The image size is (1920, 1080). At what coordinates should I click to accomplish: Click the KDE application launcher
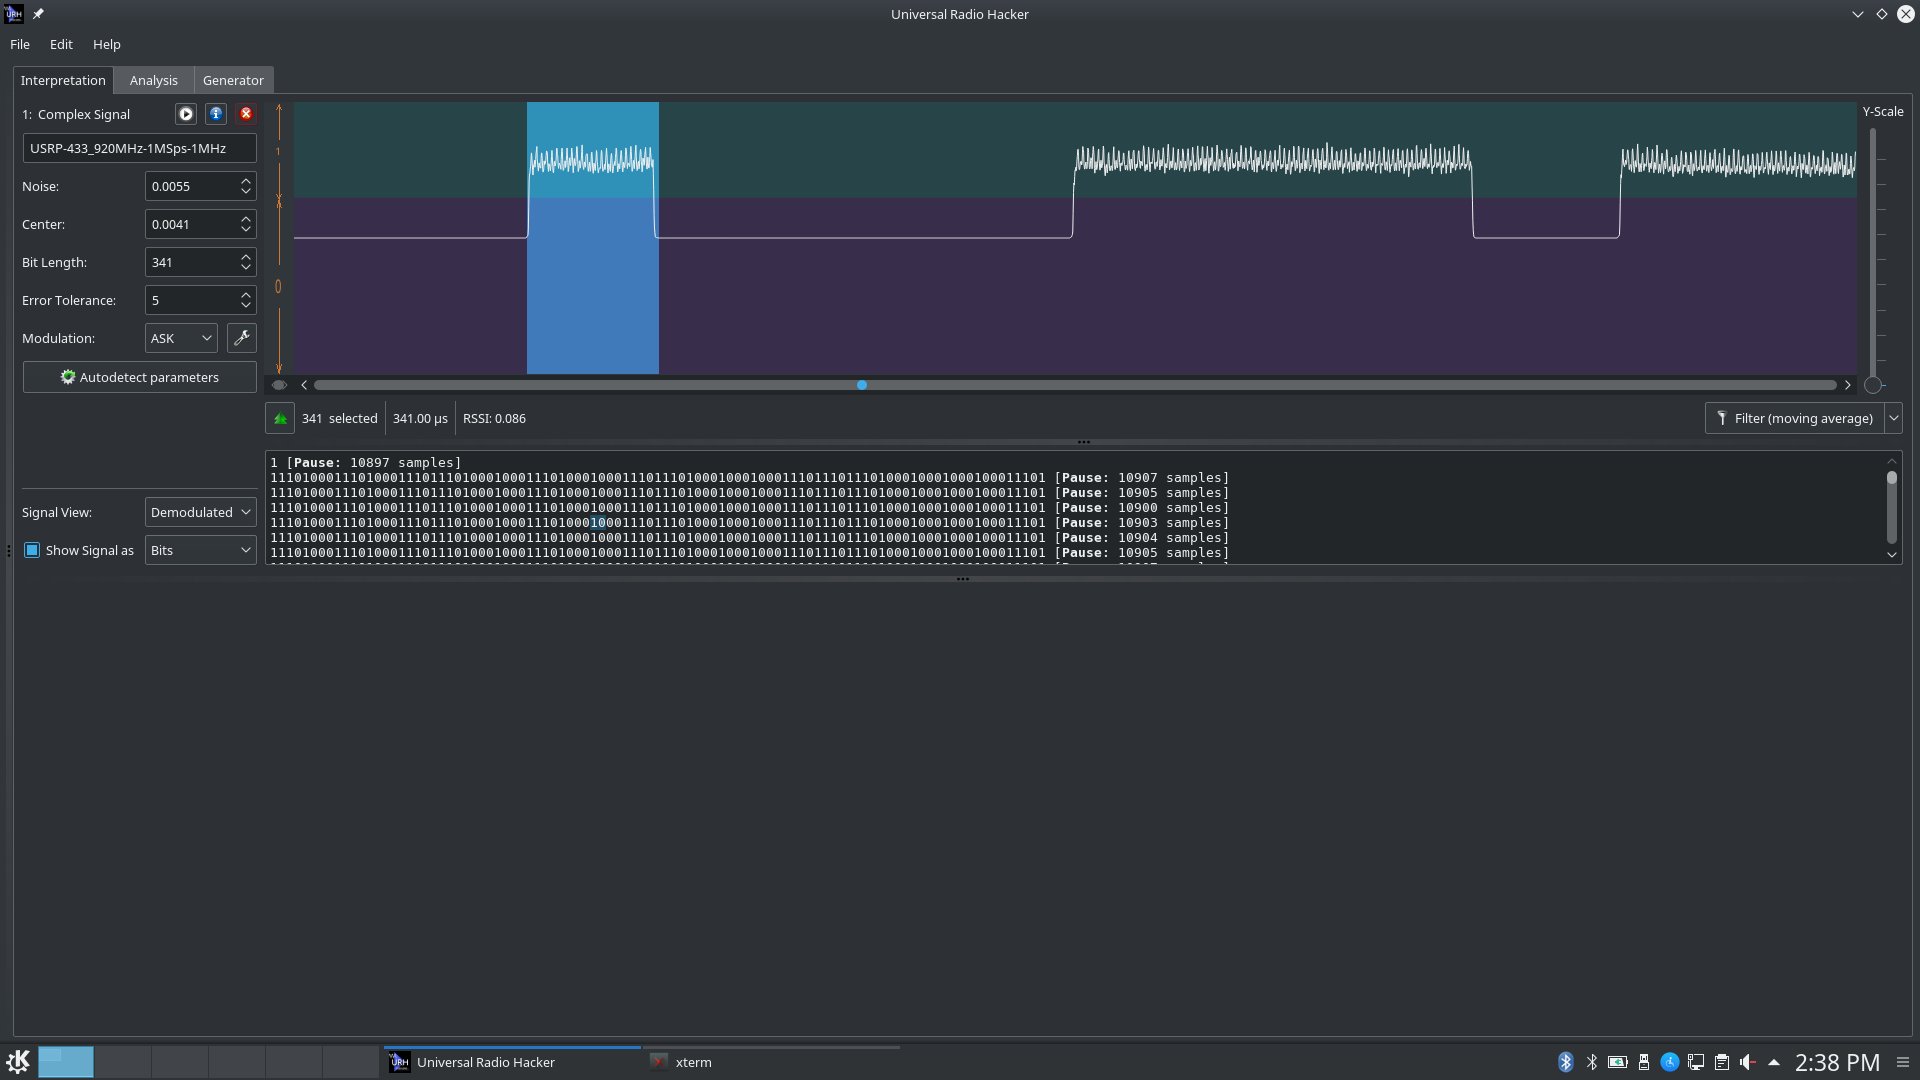(x=18, y=1061)
